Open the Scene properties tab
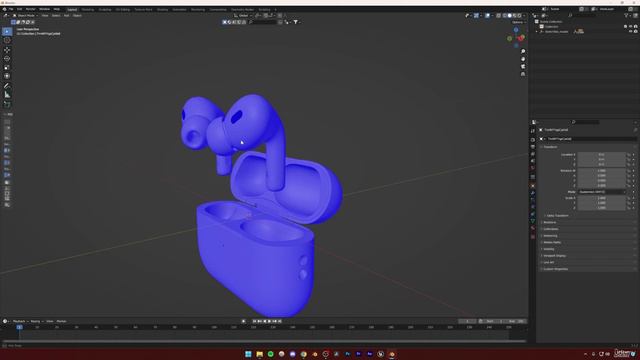This screenshot has width=640, height=360. (x=533, y=161)
